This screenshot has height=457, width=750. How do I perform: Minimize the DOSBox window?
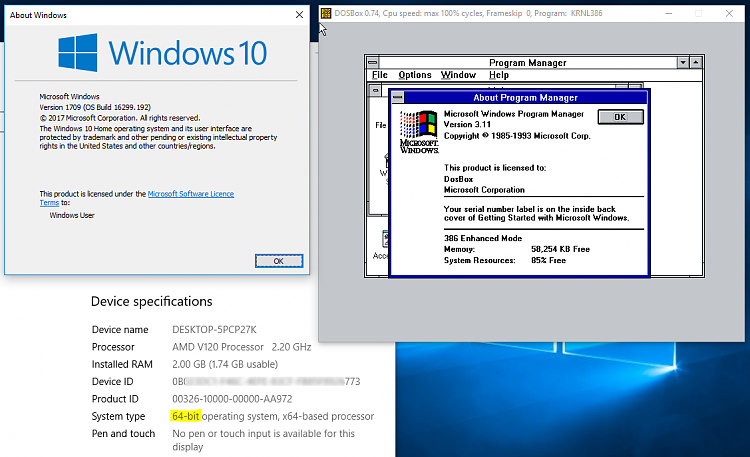pyautogui.click(x=669, y=13)
